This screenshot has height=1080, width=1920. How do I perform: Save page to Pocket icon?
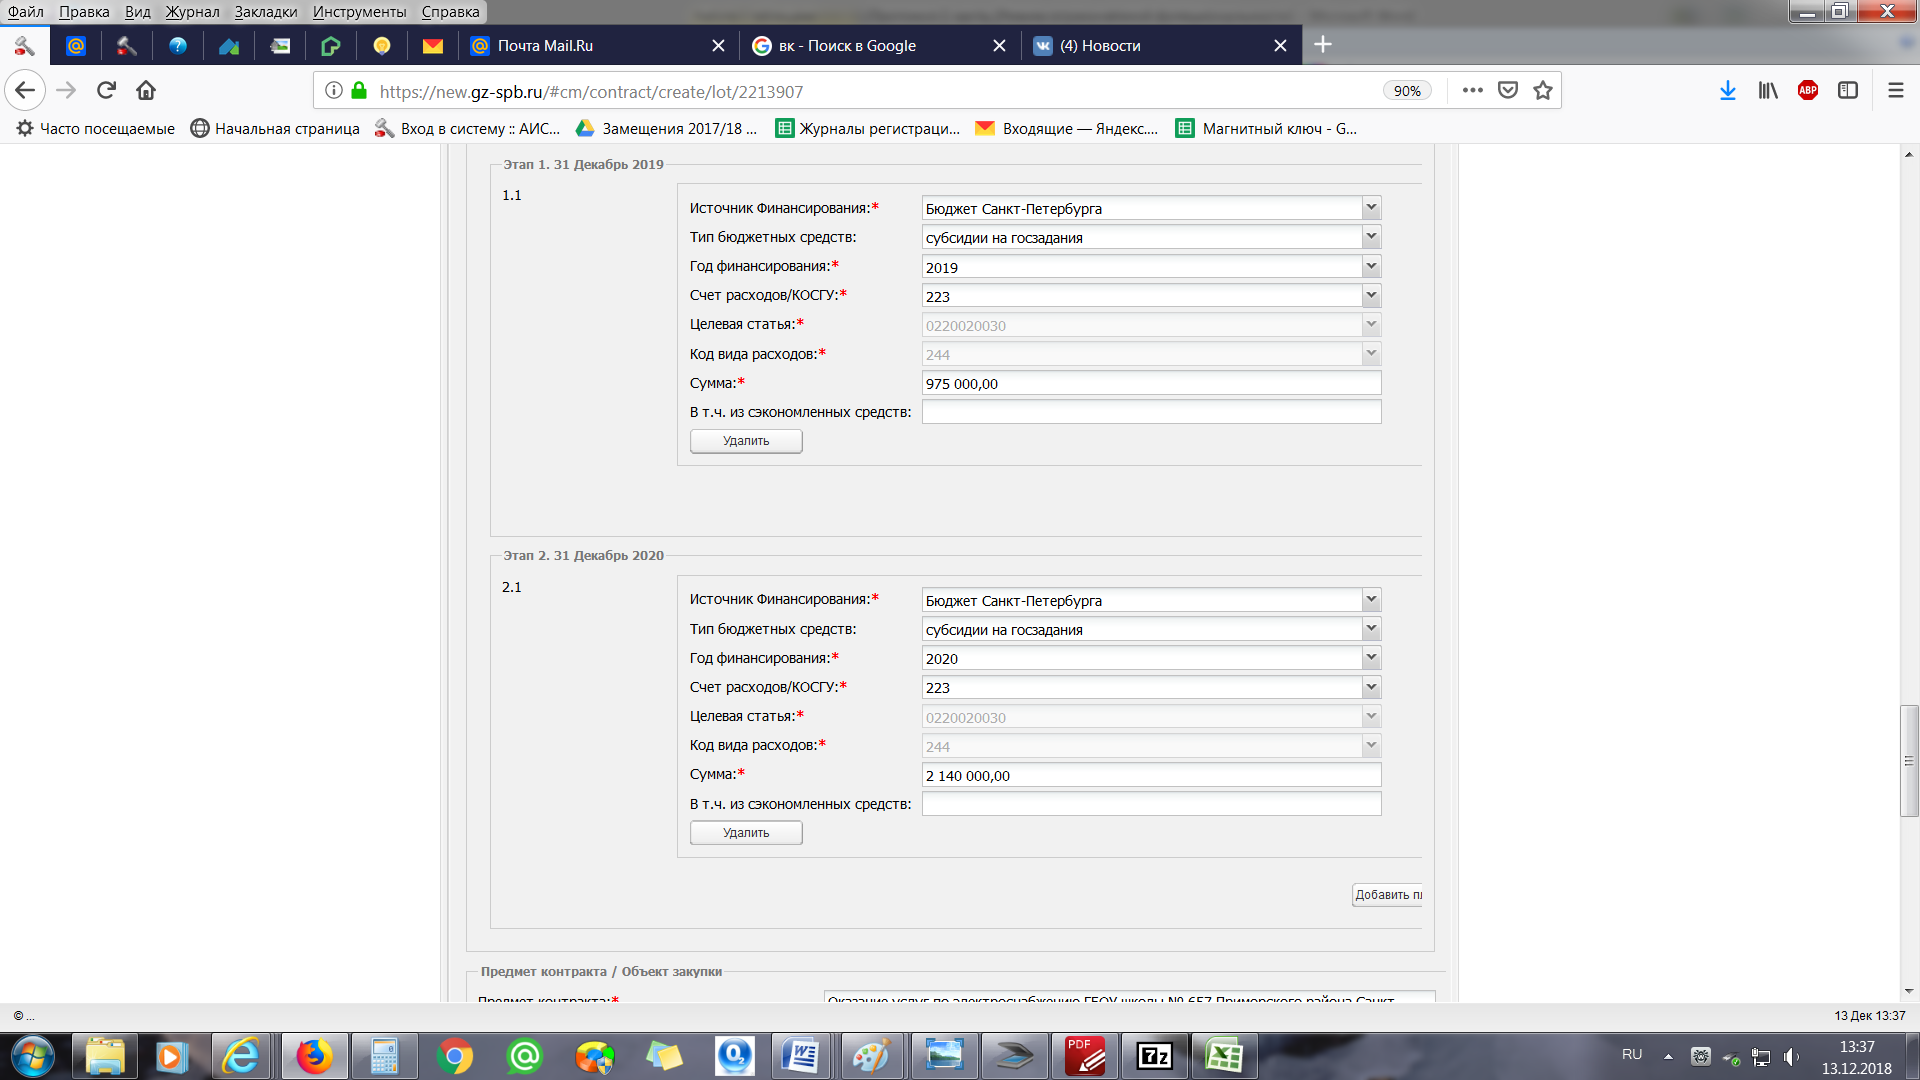(1508, 90)
